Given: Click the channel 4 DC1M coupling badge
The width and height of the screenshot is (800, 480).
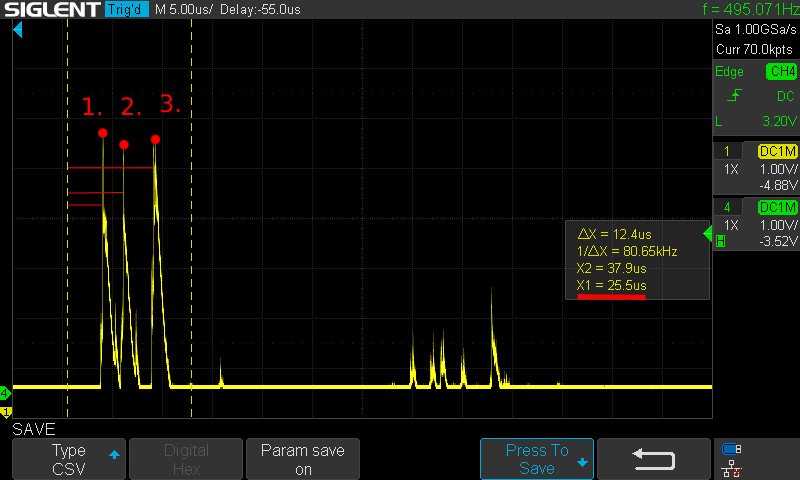Looking at the screenshot, I should pyautogui.click(x=778, y=208).
